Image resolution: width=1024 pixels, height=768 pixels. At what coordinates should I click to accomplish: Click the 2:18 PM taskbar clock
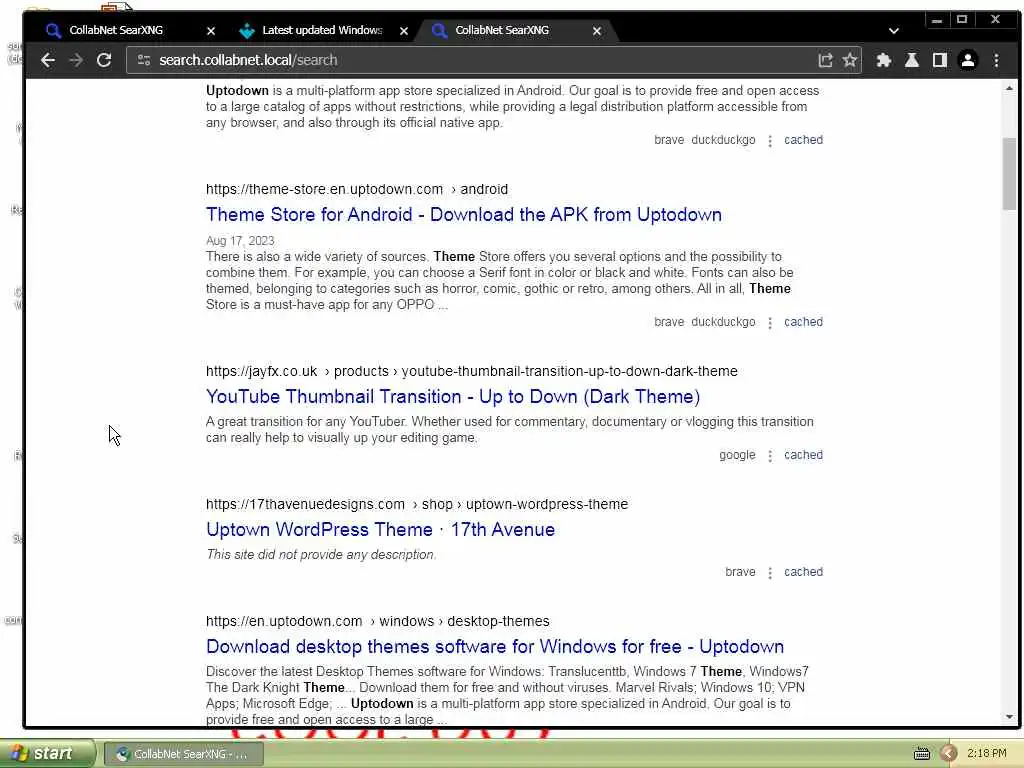[986, 753]
